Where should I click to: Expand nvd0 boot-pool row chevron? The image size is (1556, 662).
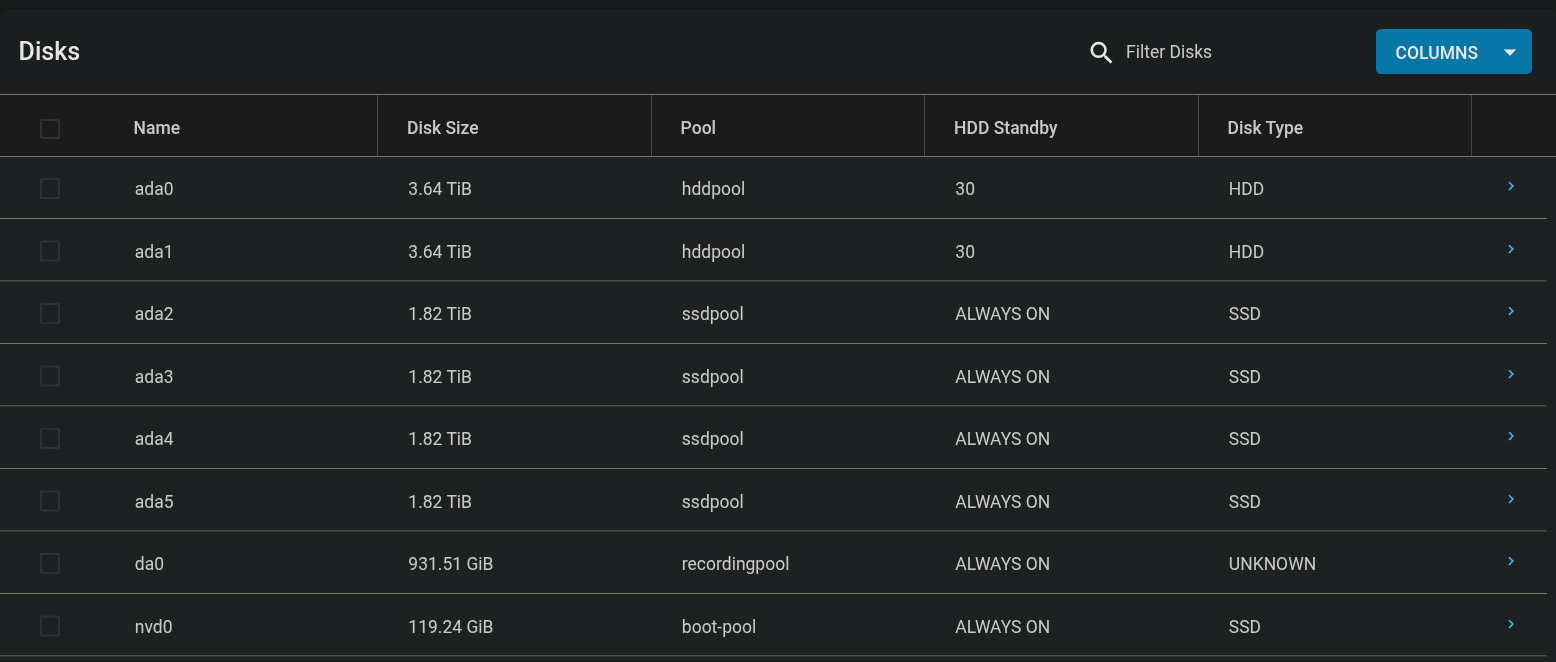point(1511,624)
